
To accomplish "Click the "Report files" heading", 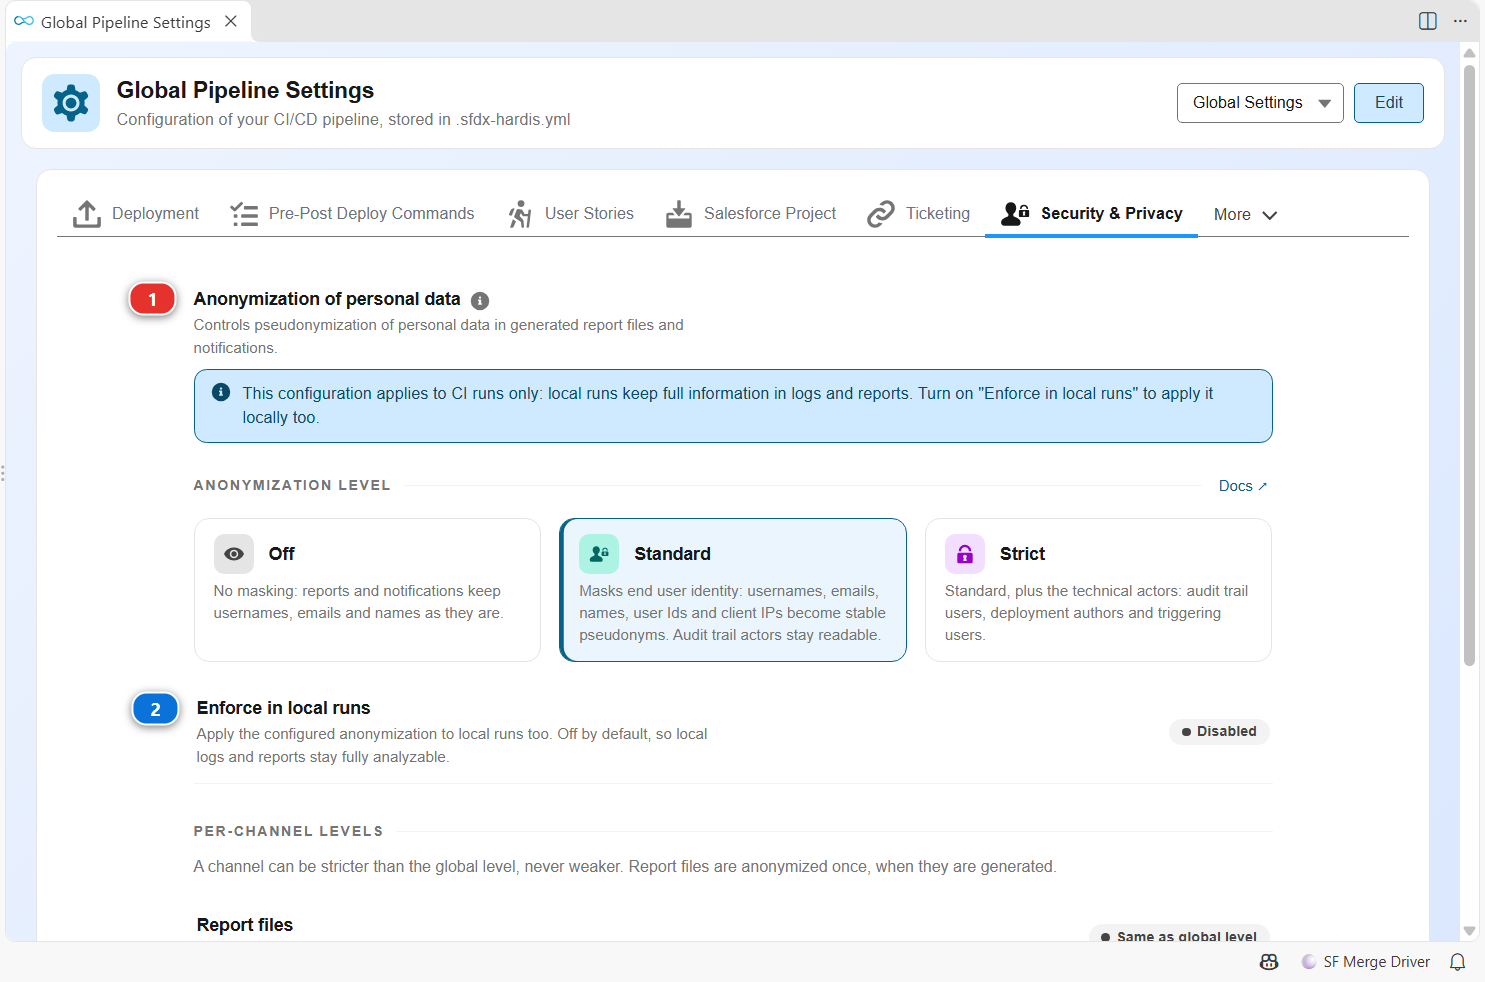I will tap(245, 925).
